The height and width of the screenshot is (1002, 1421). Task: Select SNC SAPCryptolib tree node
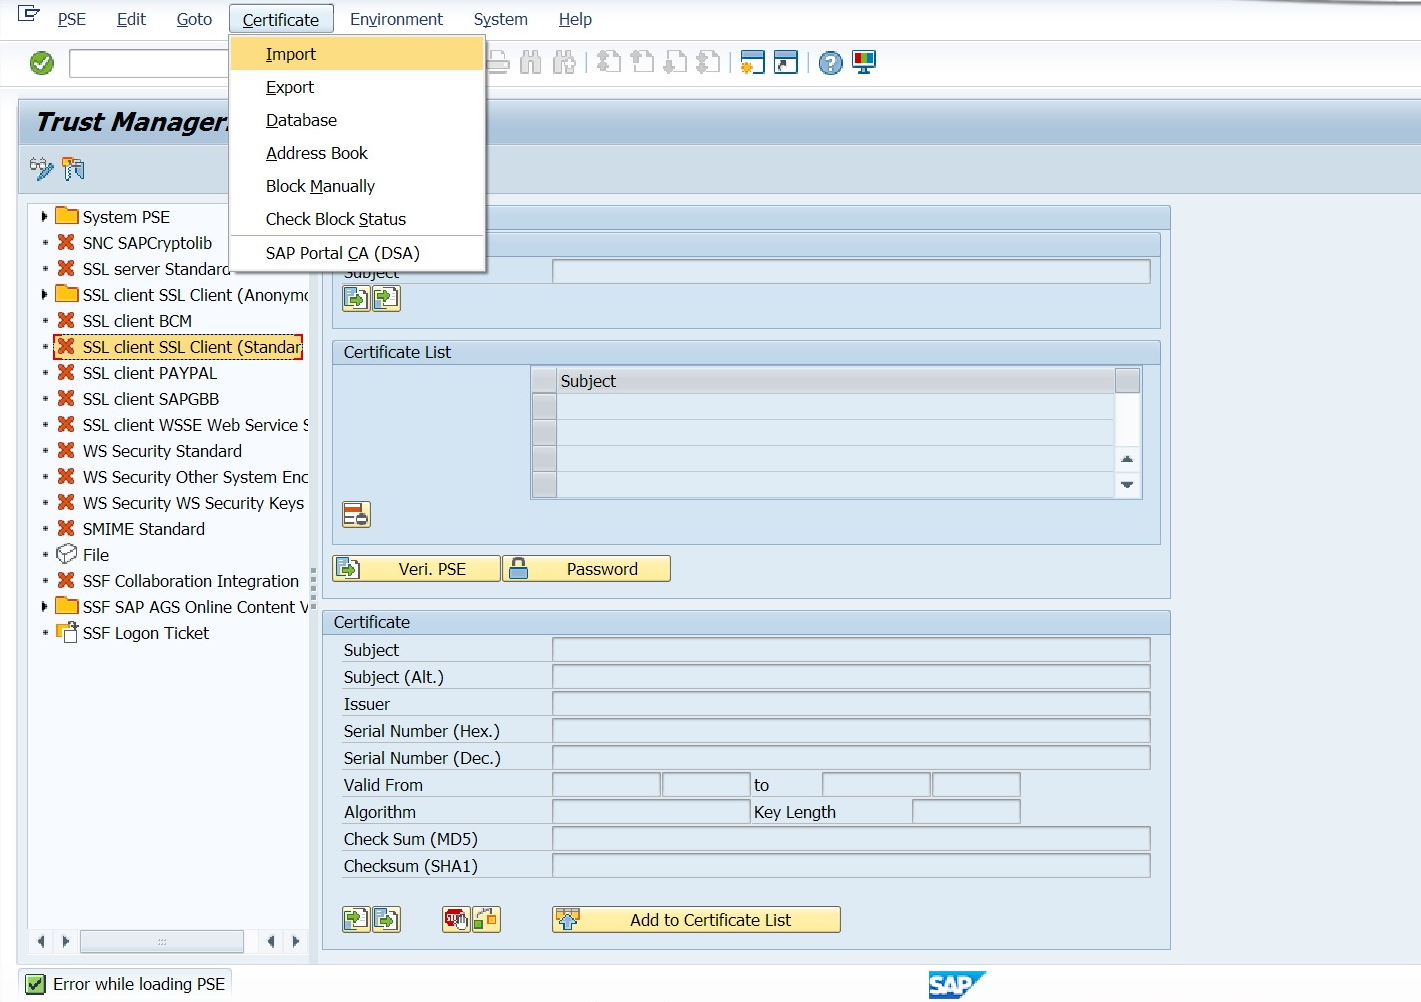(x=147, y=243)
